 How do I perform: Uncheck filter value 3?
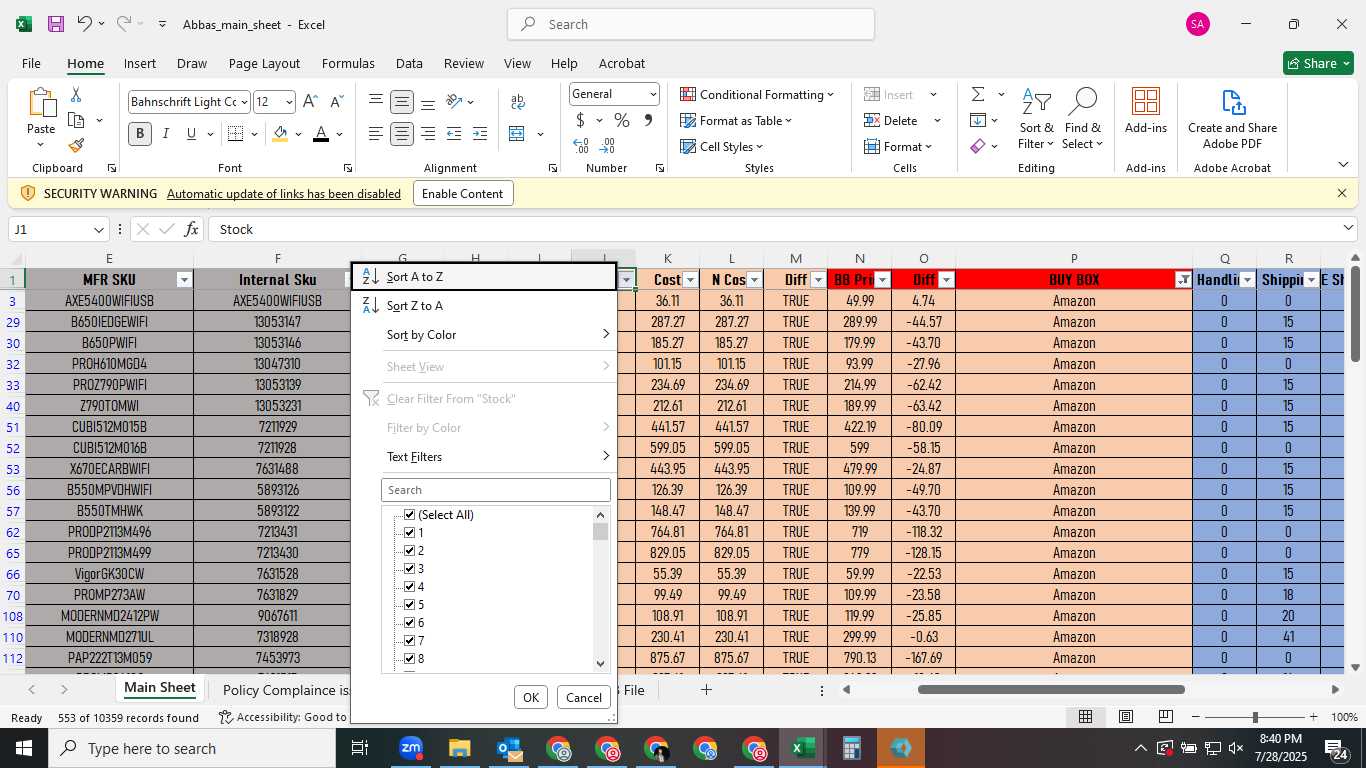tap(409, 569)
